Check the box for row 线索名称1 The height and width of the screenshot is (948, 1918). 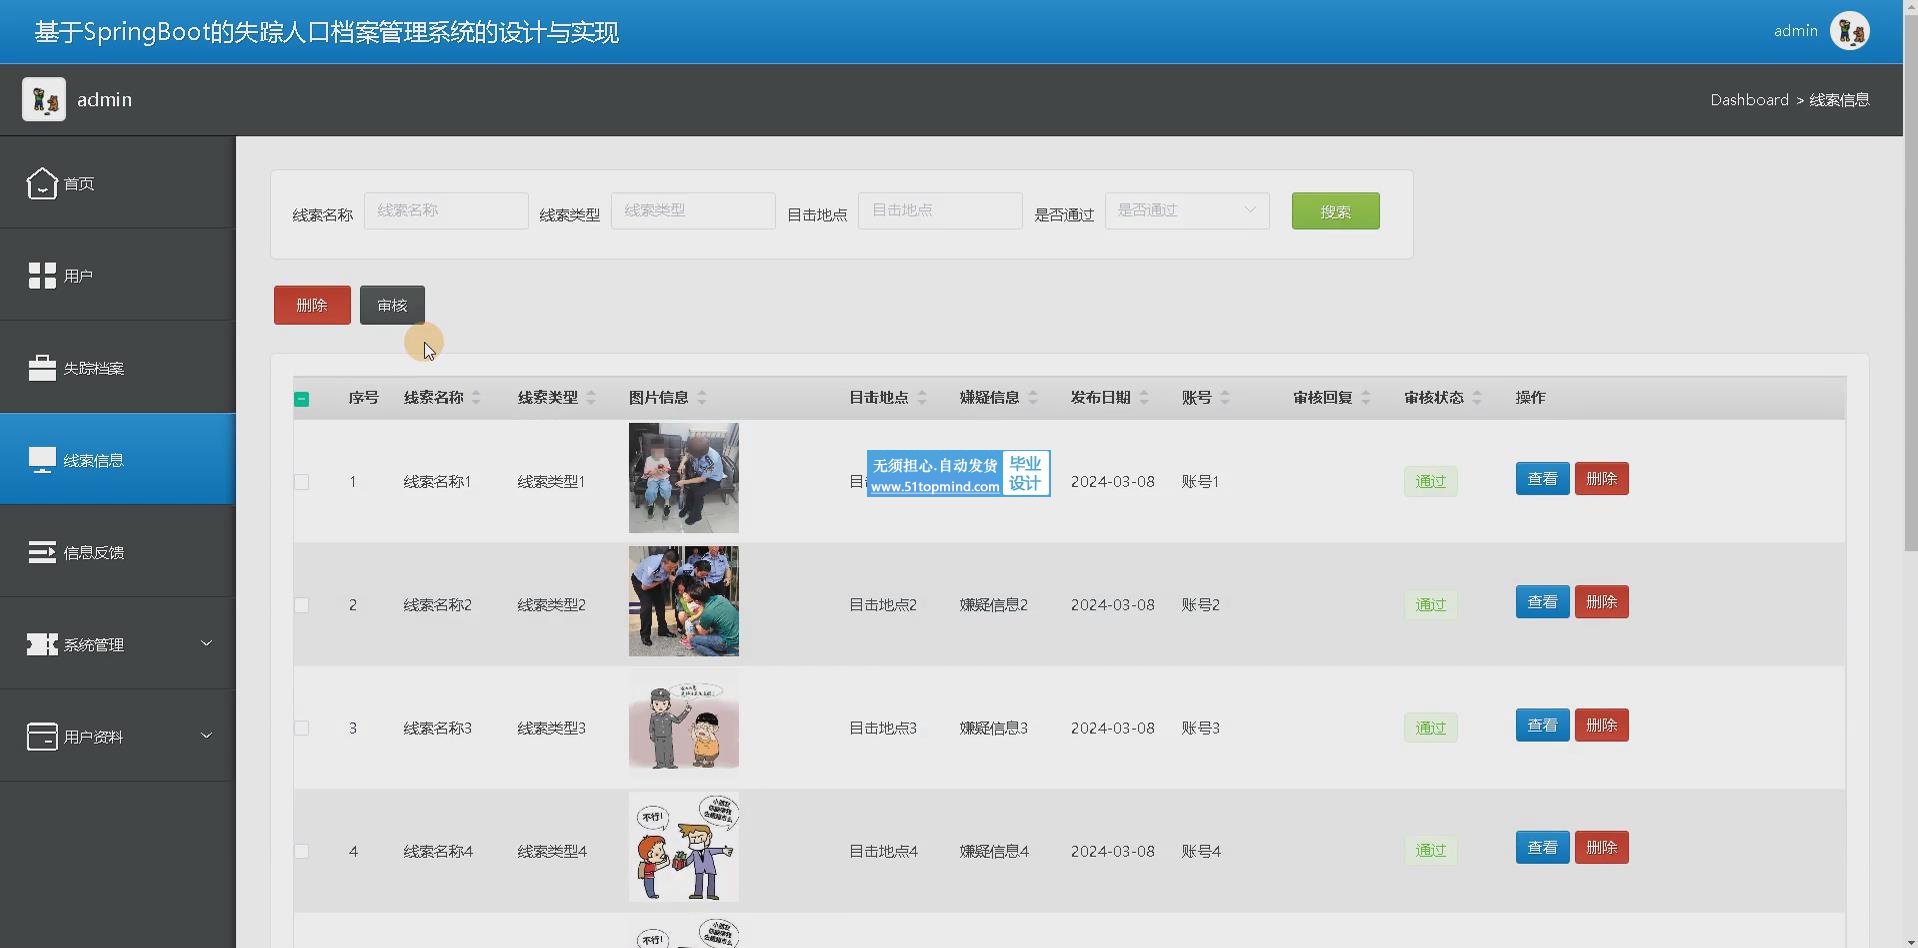302,482
